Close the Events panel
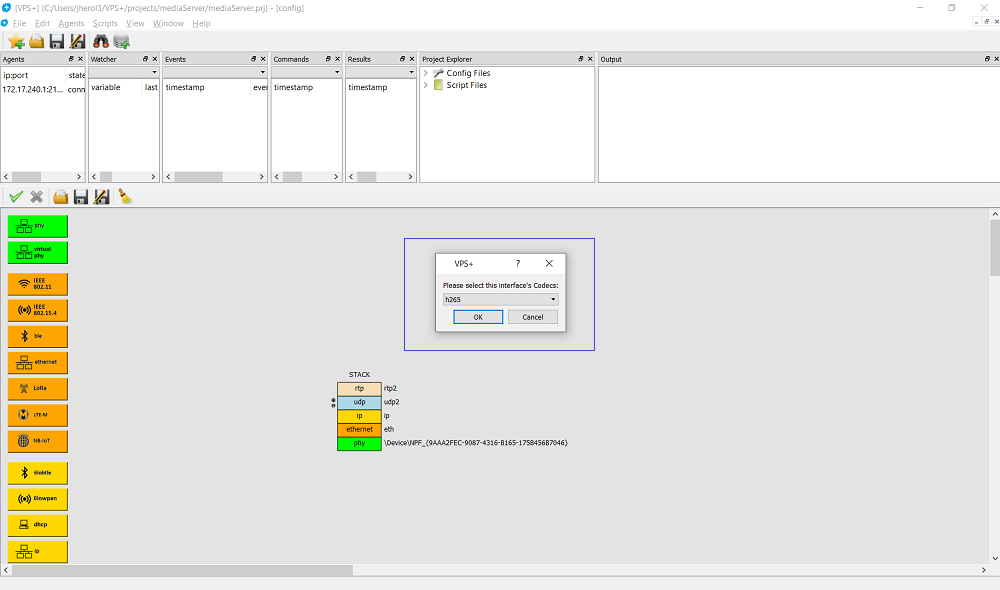Screen dimensions: 1000x590 [x=265, y=59]
